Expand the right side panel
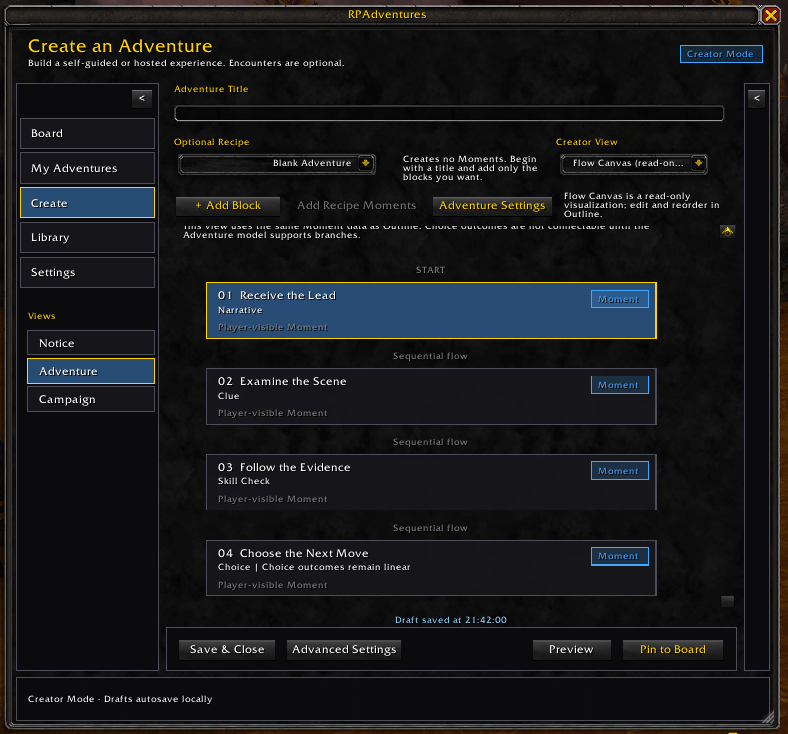788x734 pixels. [x=756, y=98]
